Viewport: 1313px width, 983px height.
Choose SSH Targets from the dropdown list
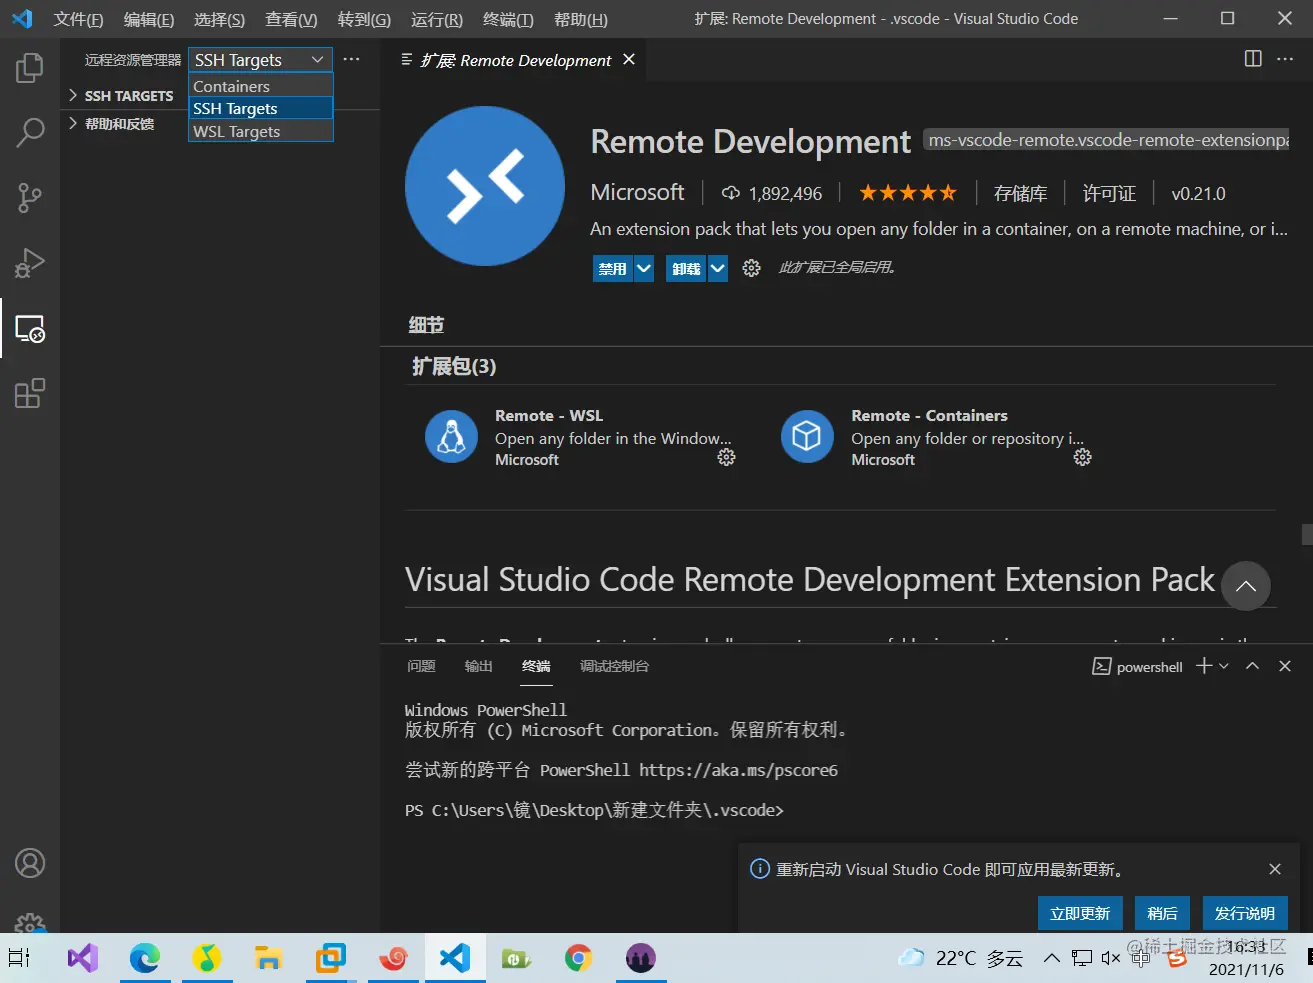click(x=260, y=108)
